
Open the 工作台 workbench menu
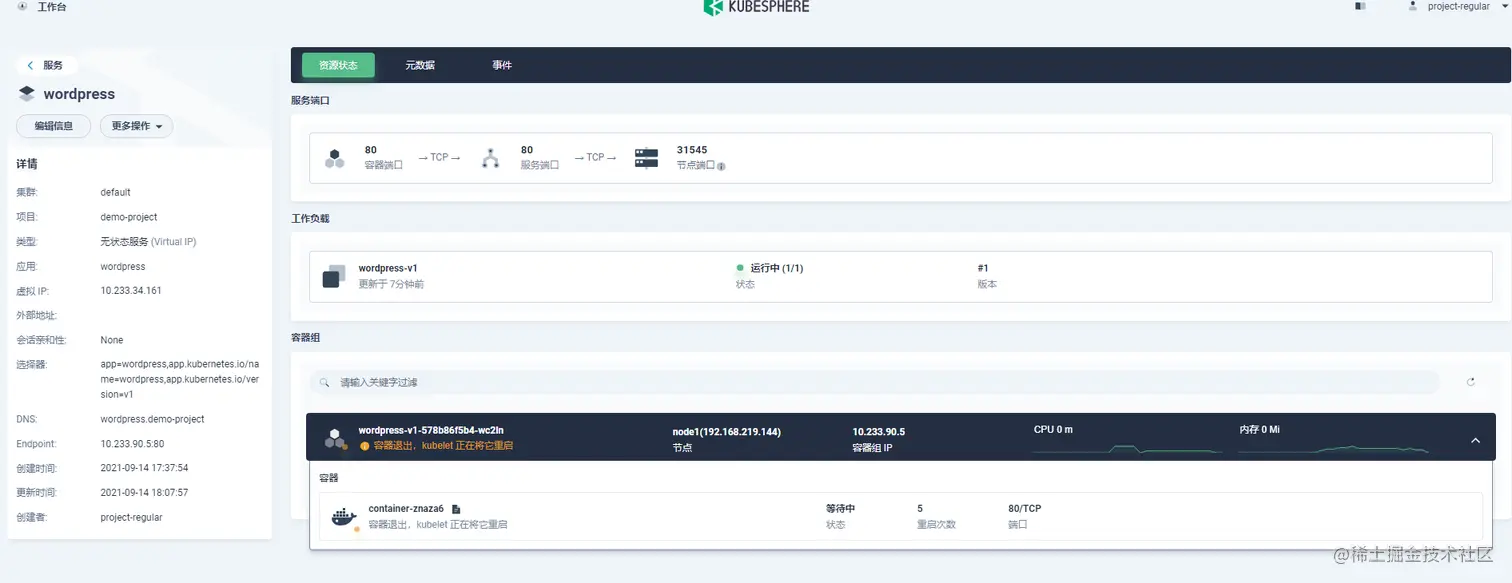pos(52,7)
